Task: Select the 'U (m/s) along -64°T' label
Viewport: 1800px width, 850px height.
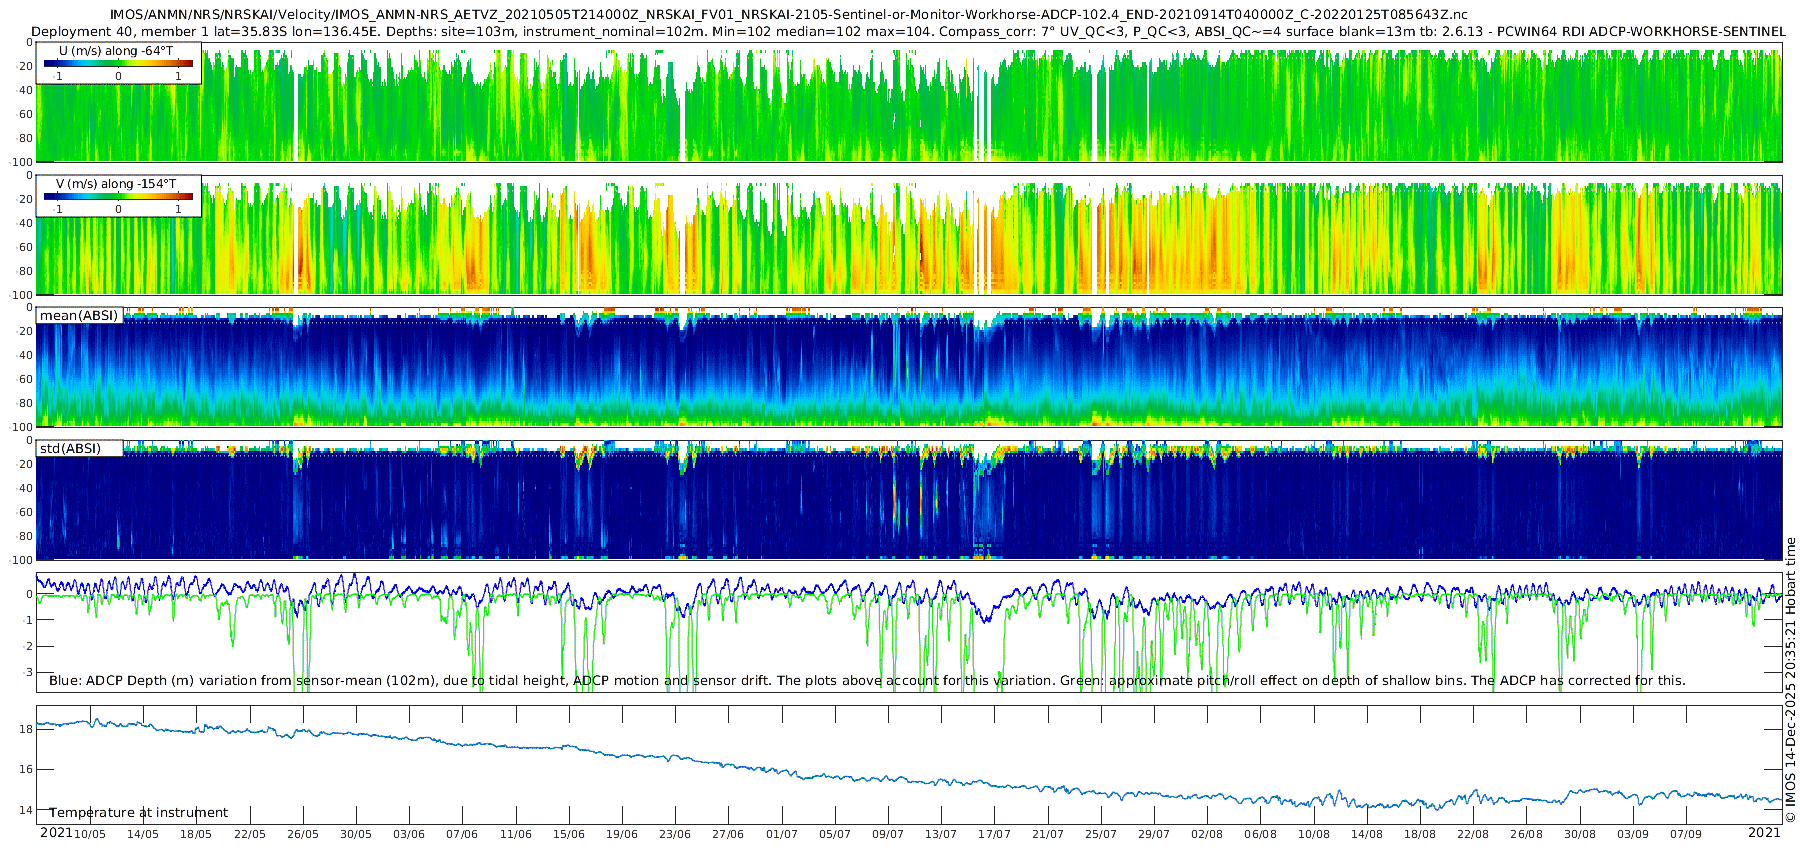Action: click(116, 51)
